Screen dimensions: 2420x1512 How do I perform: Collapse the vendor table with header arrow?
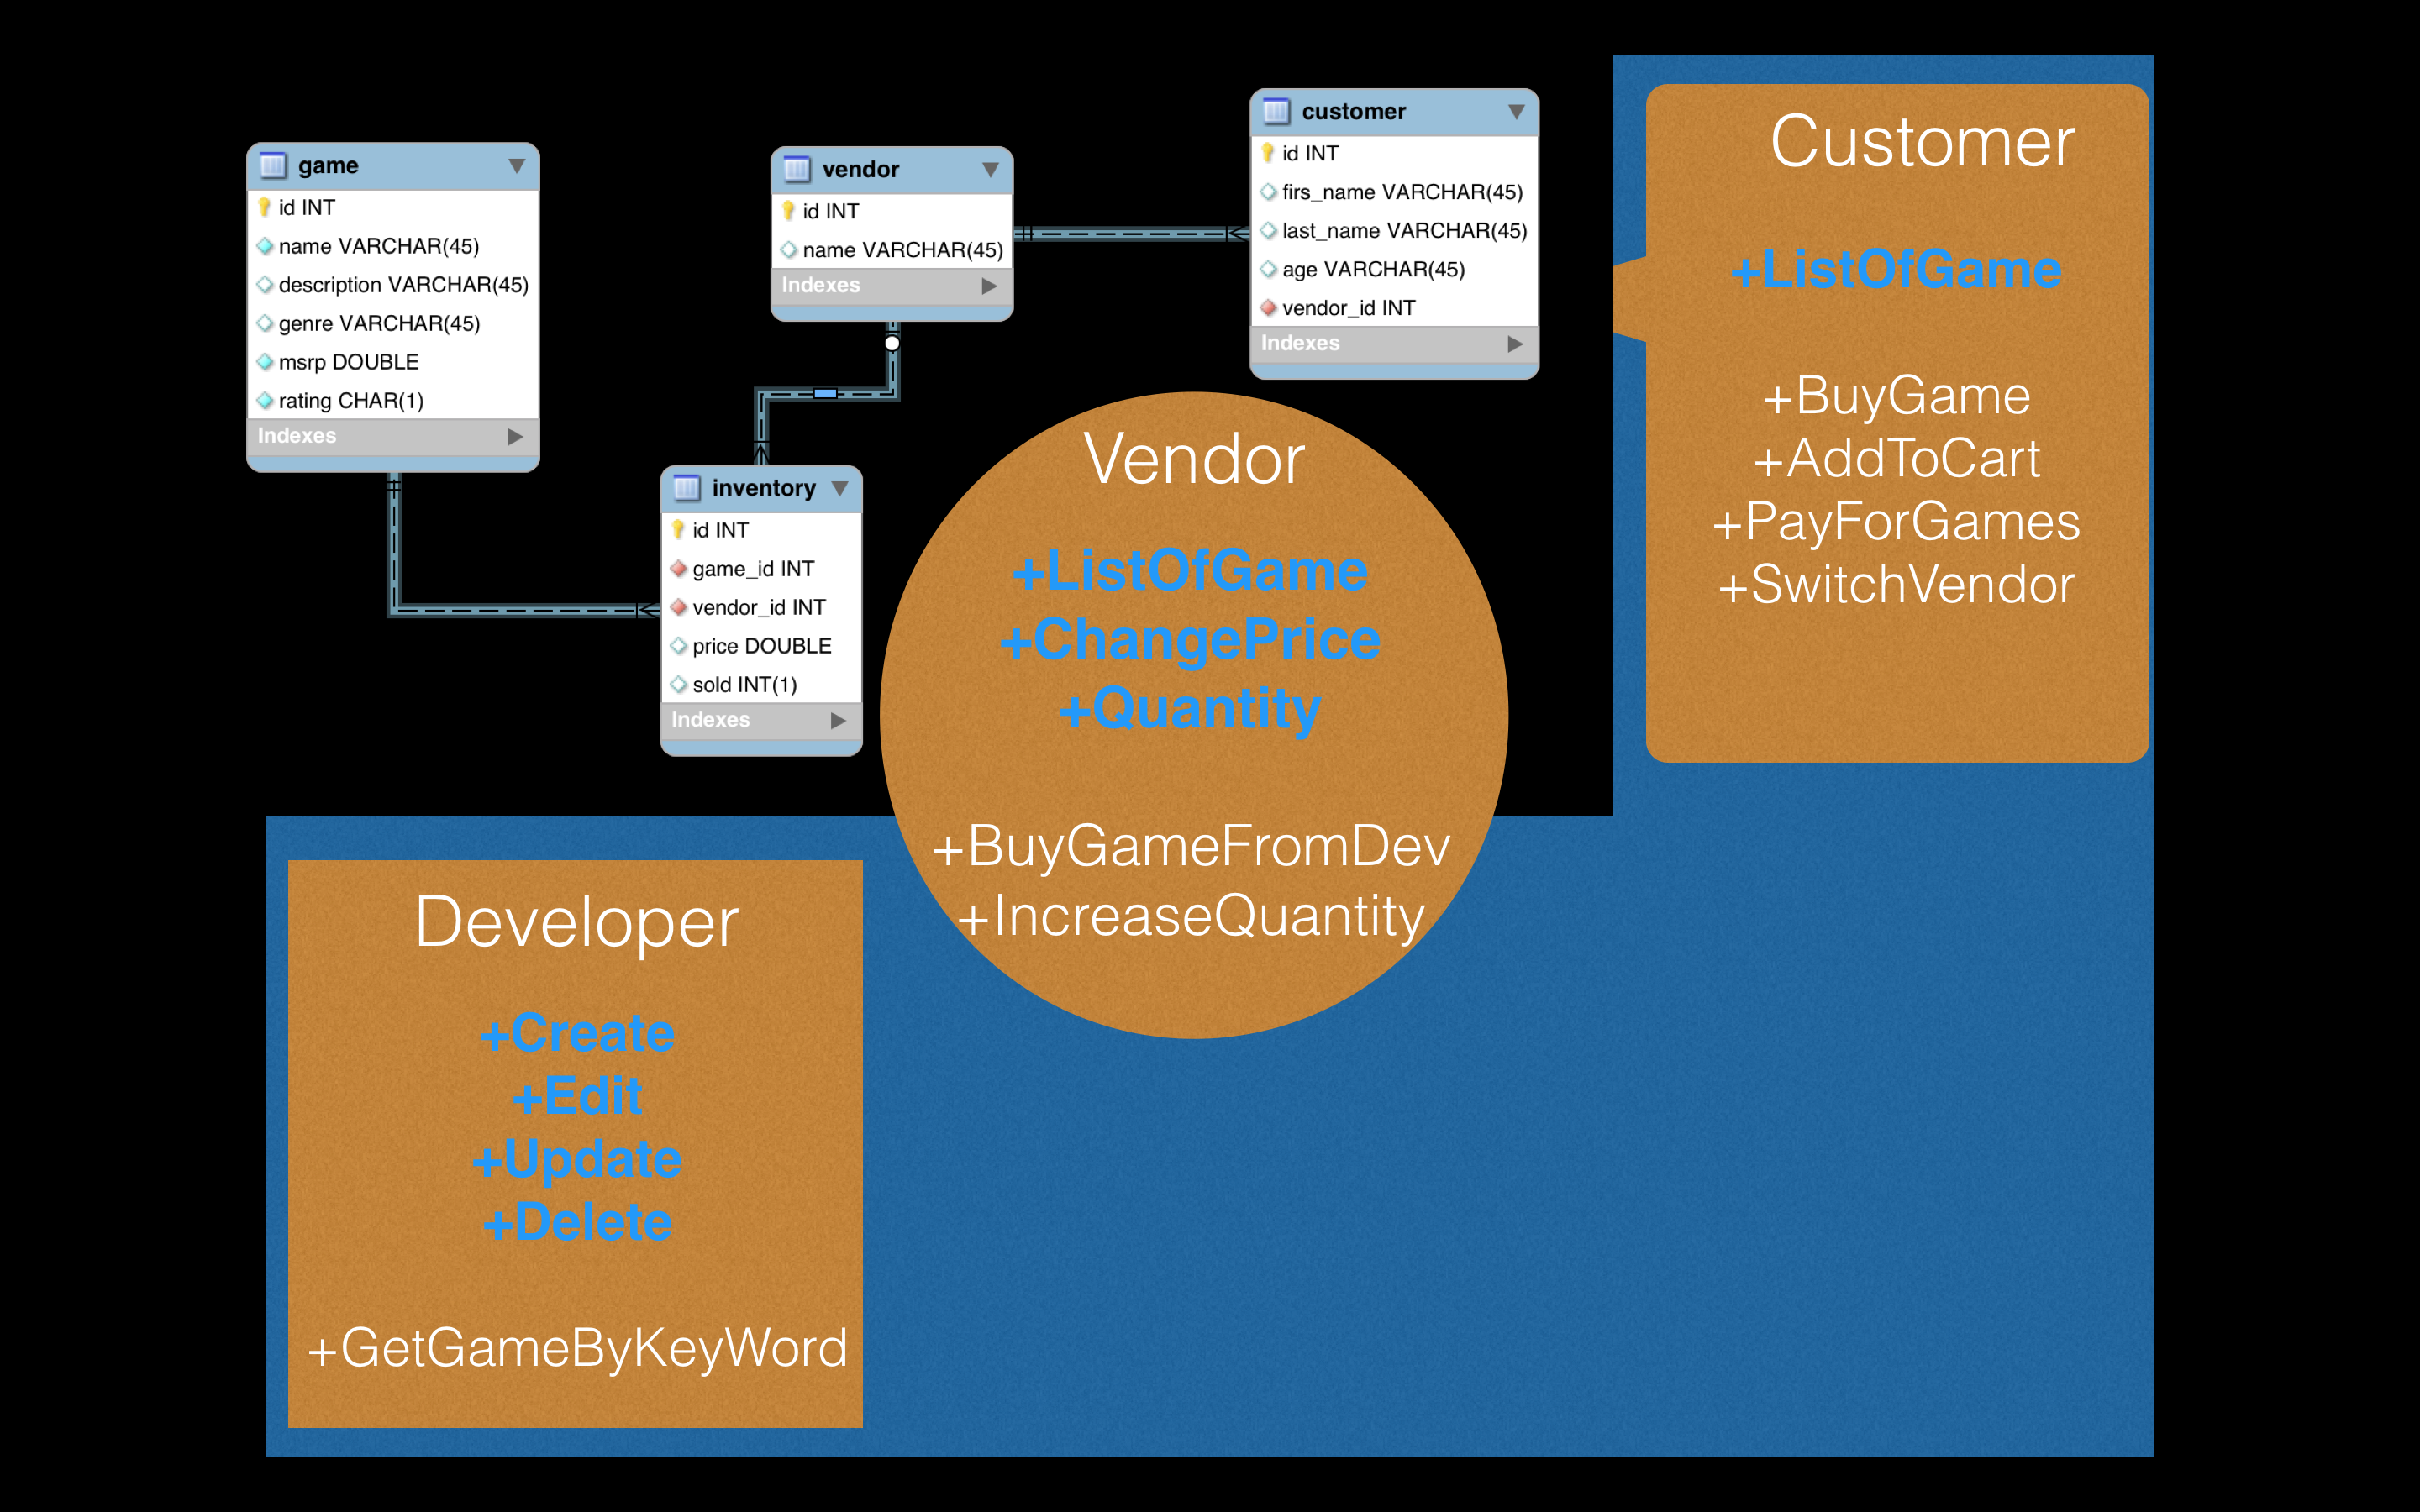point(990,169)
